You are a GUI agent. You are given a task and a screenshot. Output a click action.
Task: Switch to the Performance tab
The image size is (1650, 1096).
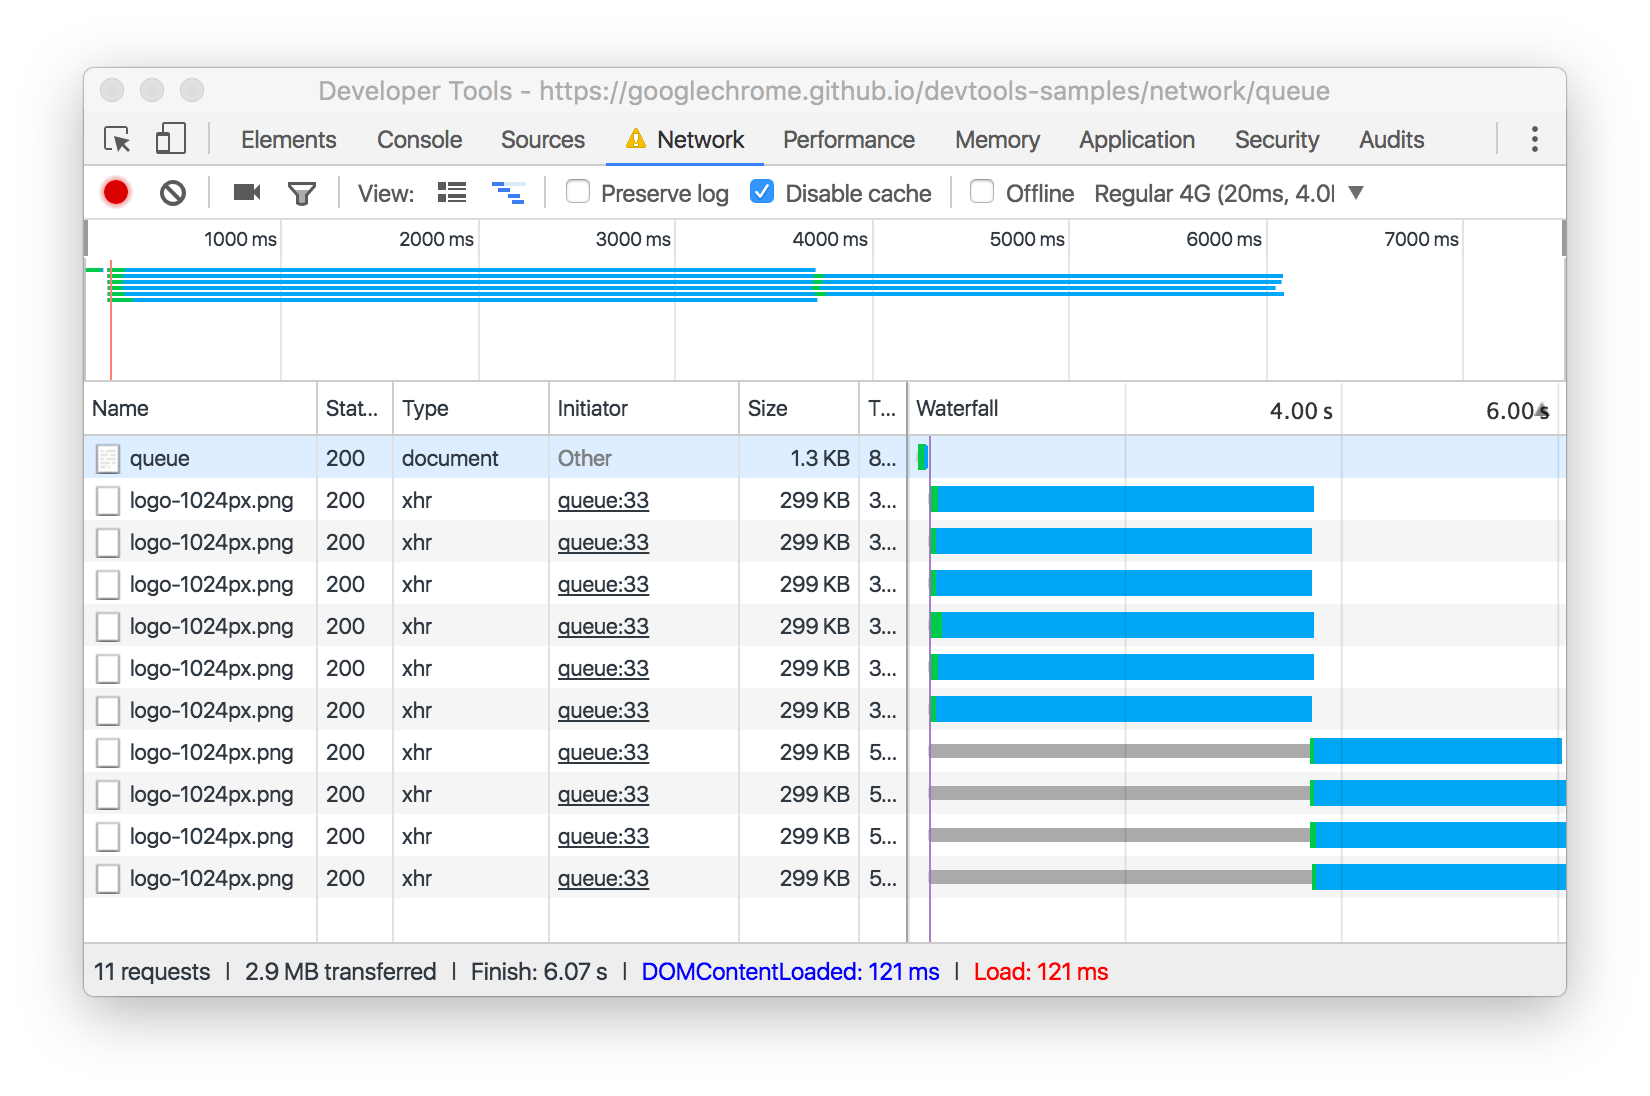pos(849,139)
